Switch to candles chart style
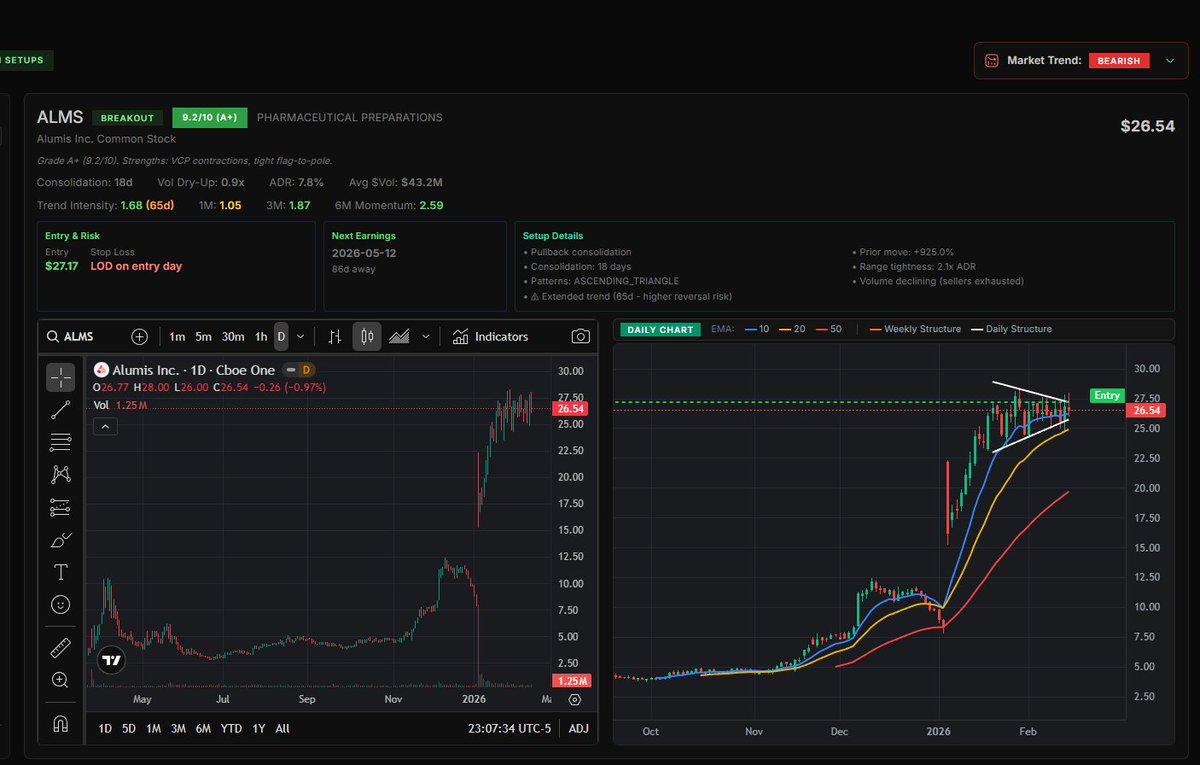 click(x=367, y=336)
